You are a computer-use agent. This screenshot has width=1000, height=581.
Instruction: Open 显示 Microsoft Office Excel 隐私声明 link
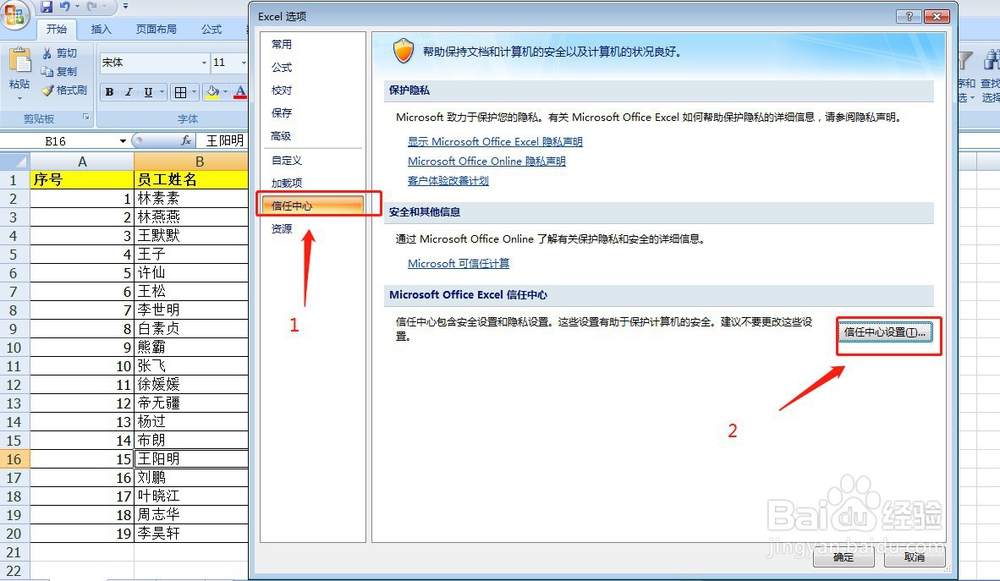tap(495, 142)
